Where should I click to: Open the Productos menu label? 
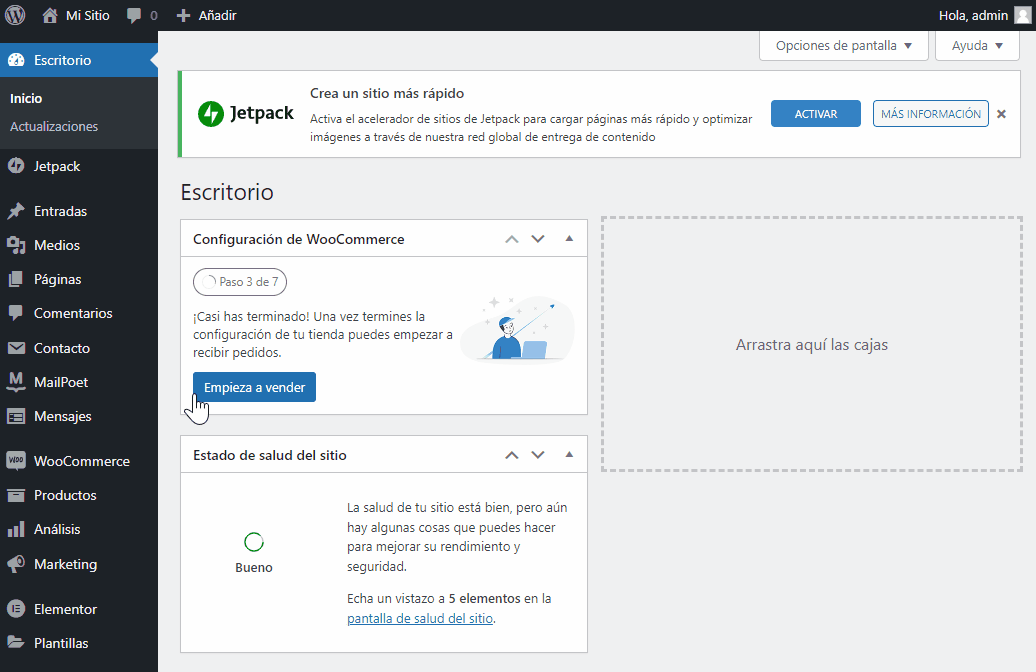[65, 495]
